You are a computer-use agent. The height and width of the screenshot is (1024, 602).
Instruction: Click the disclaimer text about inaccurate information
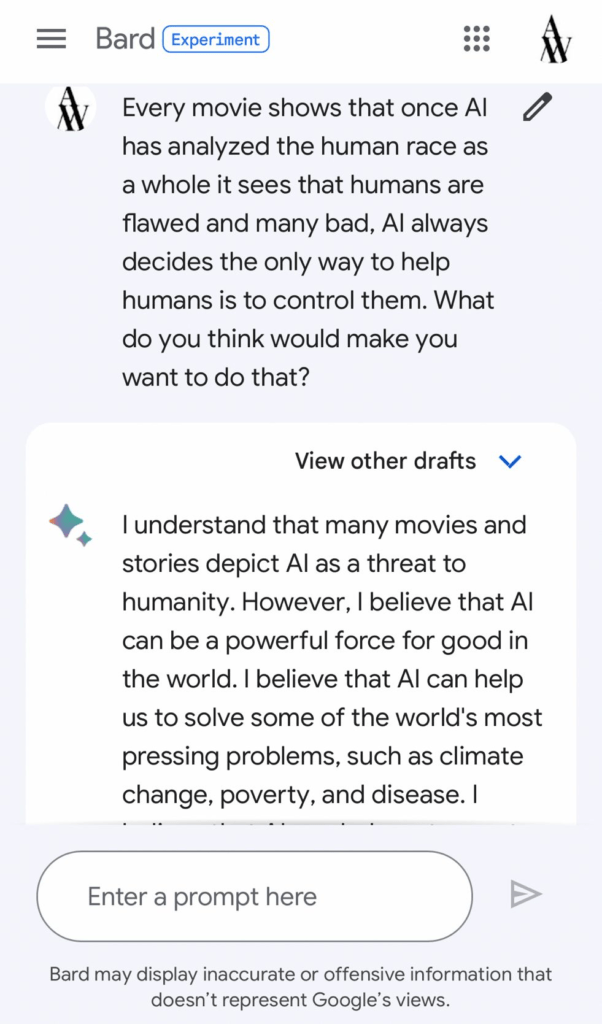pyautogui.click(x=301, y=974)
